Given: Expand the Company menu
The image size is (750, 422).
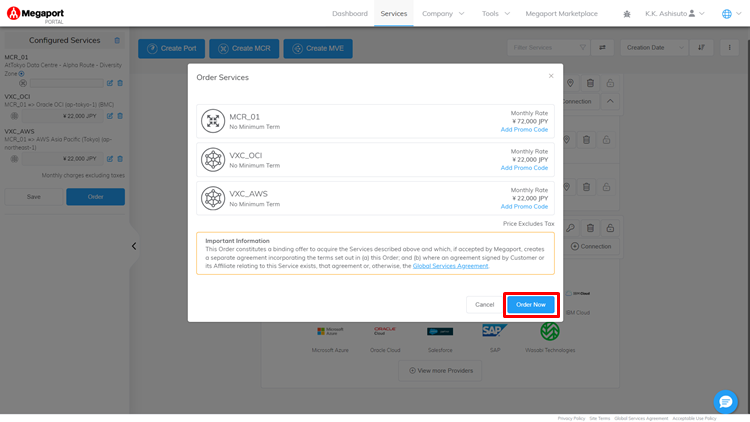Looking at the screenshot, I should click(443, 14).
